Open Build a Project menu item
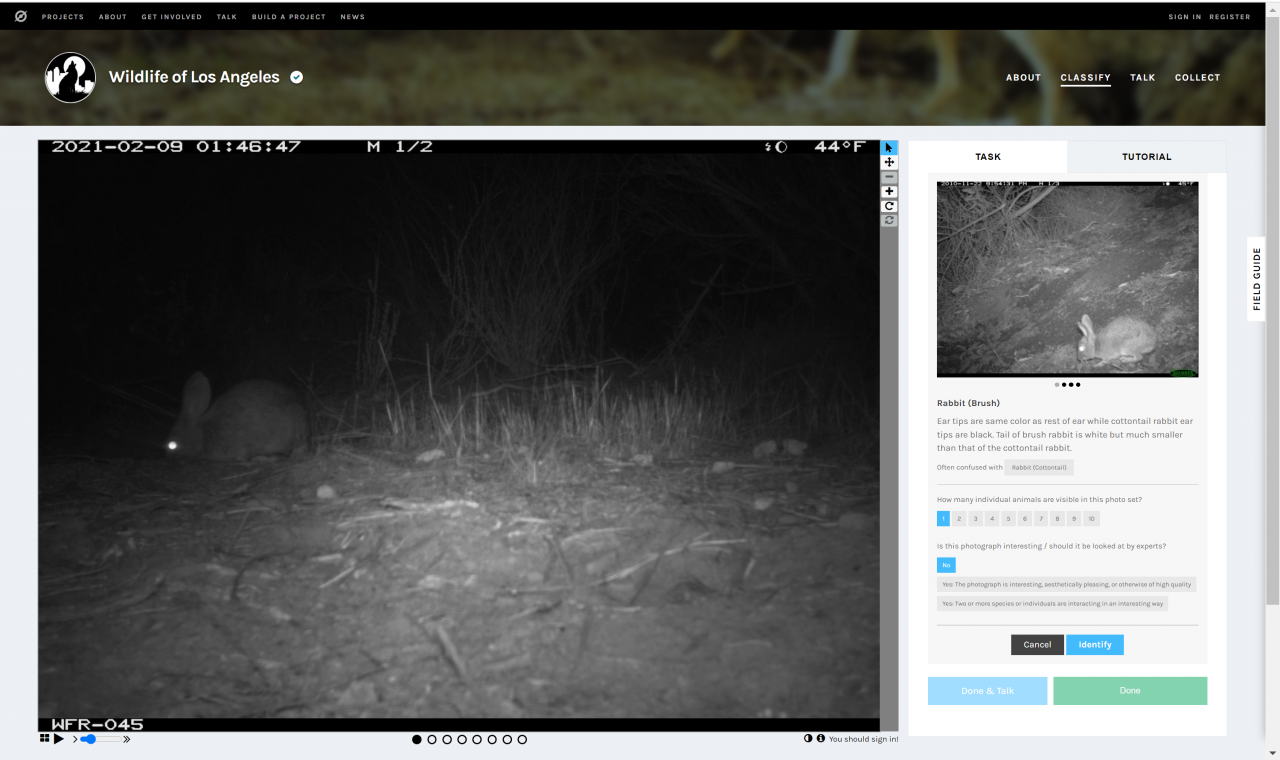The height and width of the screenshot is (760, 1280). coord(289,17)
